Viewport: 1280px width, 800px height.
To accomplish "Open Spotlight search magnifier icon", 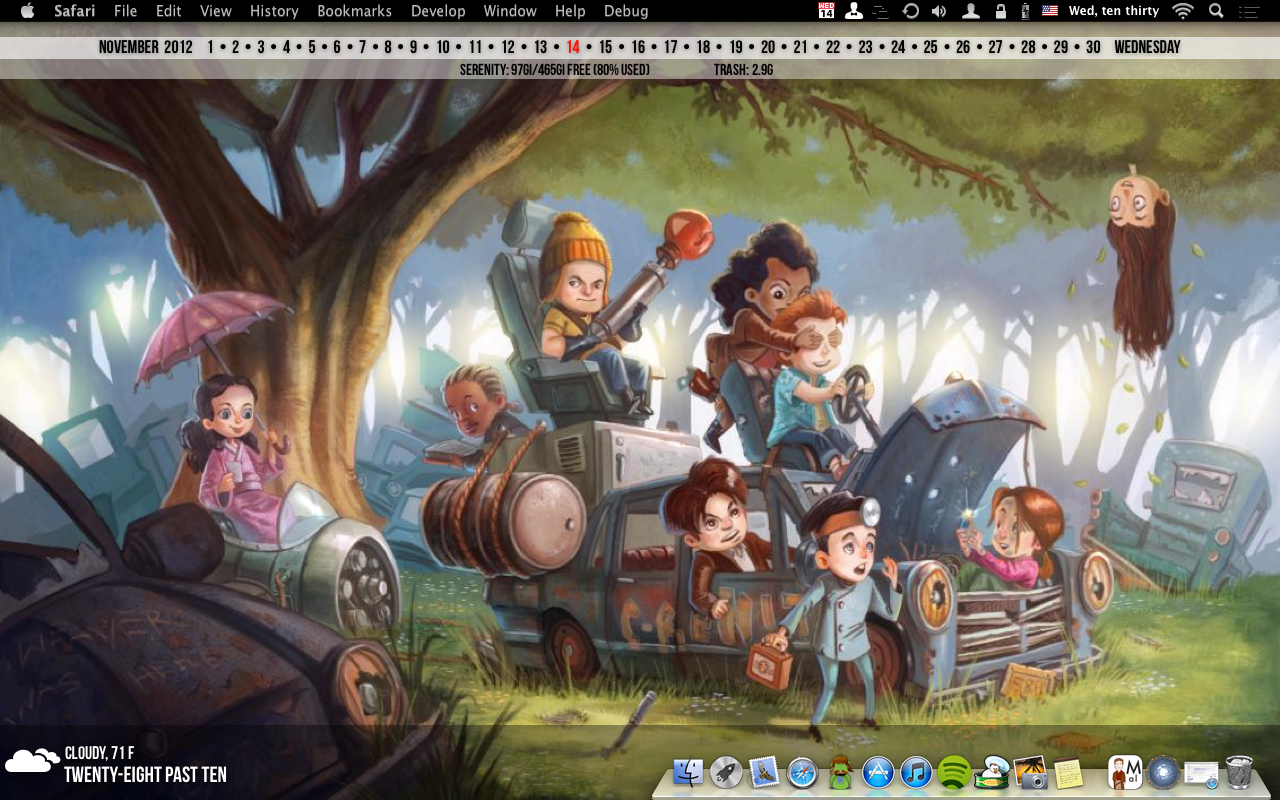I will coord(1216,11).
